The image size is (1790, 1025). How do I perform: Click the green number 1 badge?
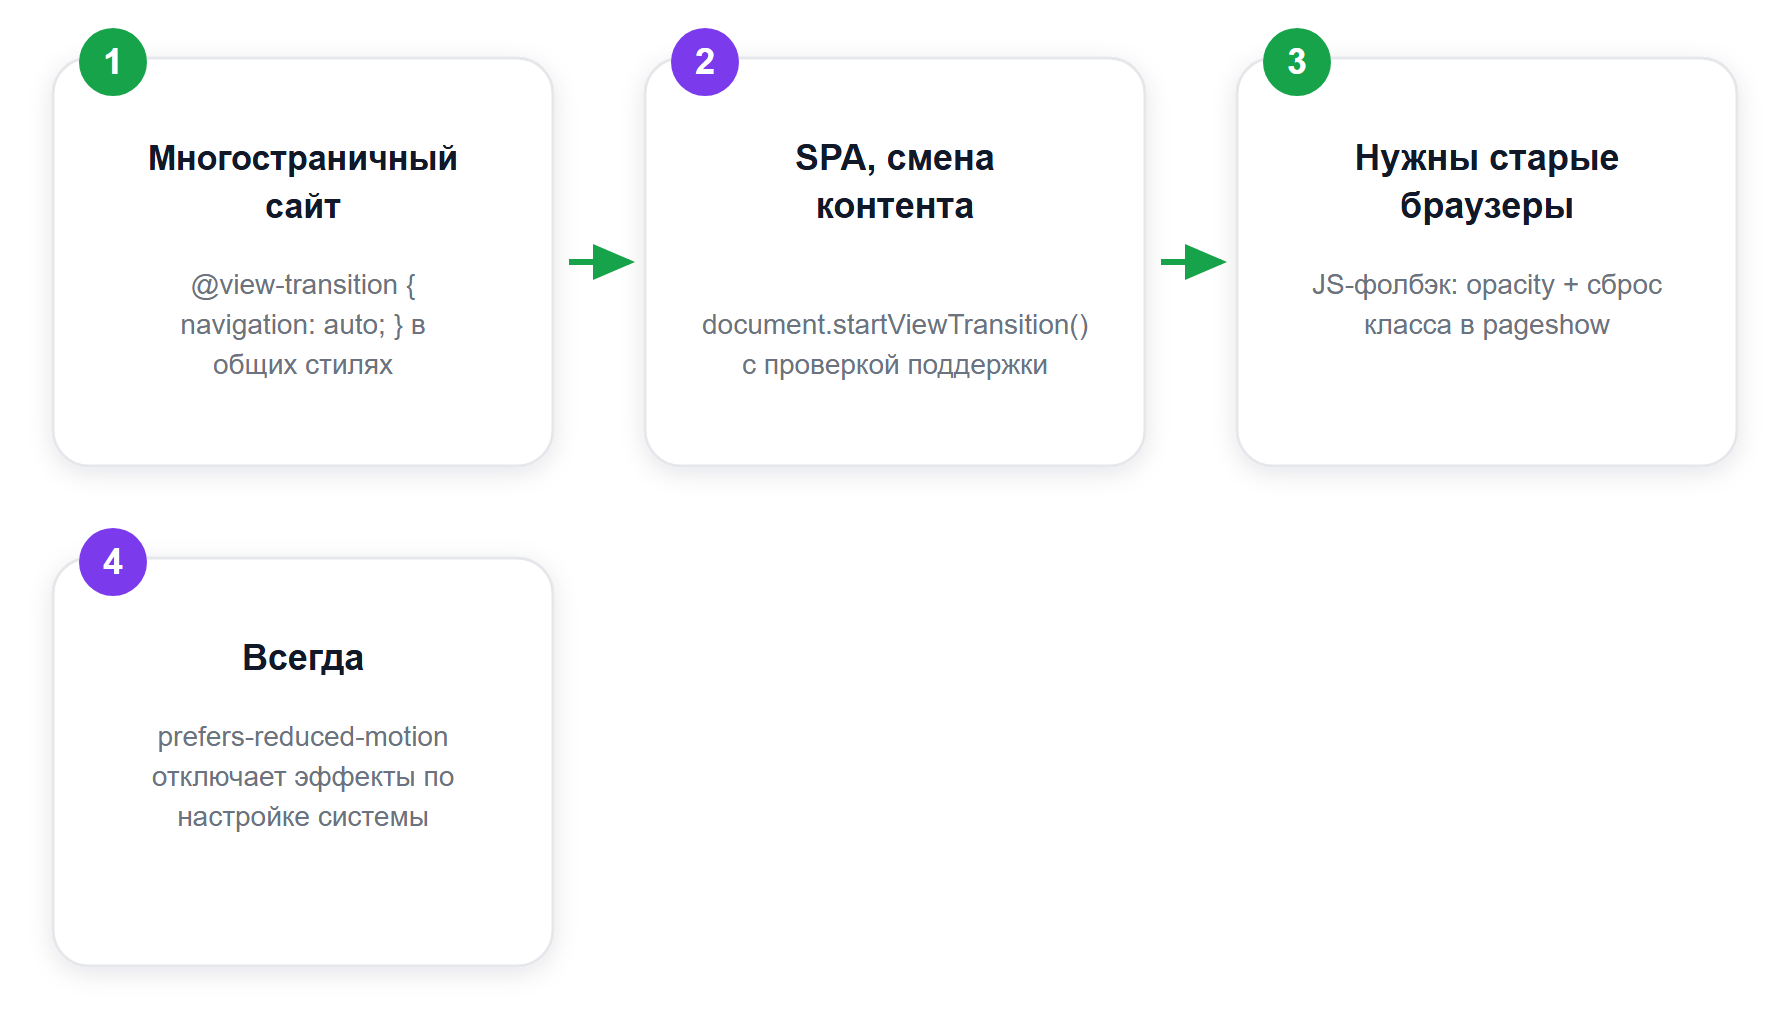tap(113, 62)
